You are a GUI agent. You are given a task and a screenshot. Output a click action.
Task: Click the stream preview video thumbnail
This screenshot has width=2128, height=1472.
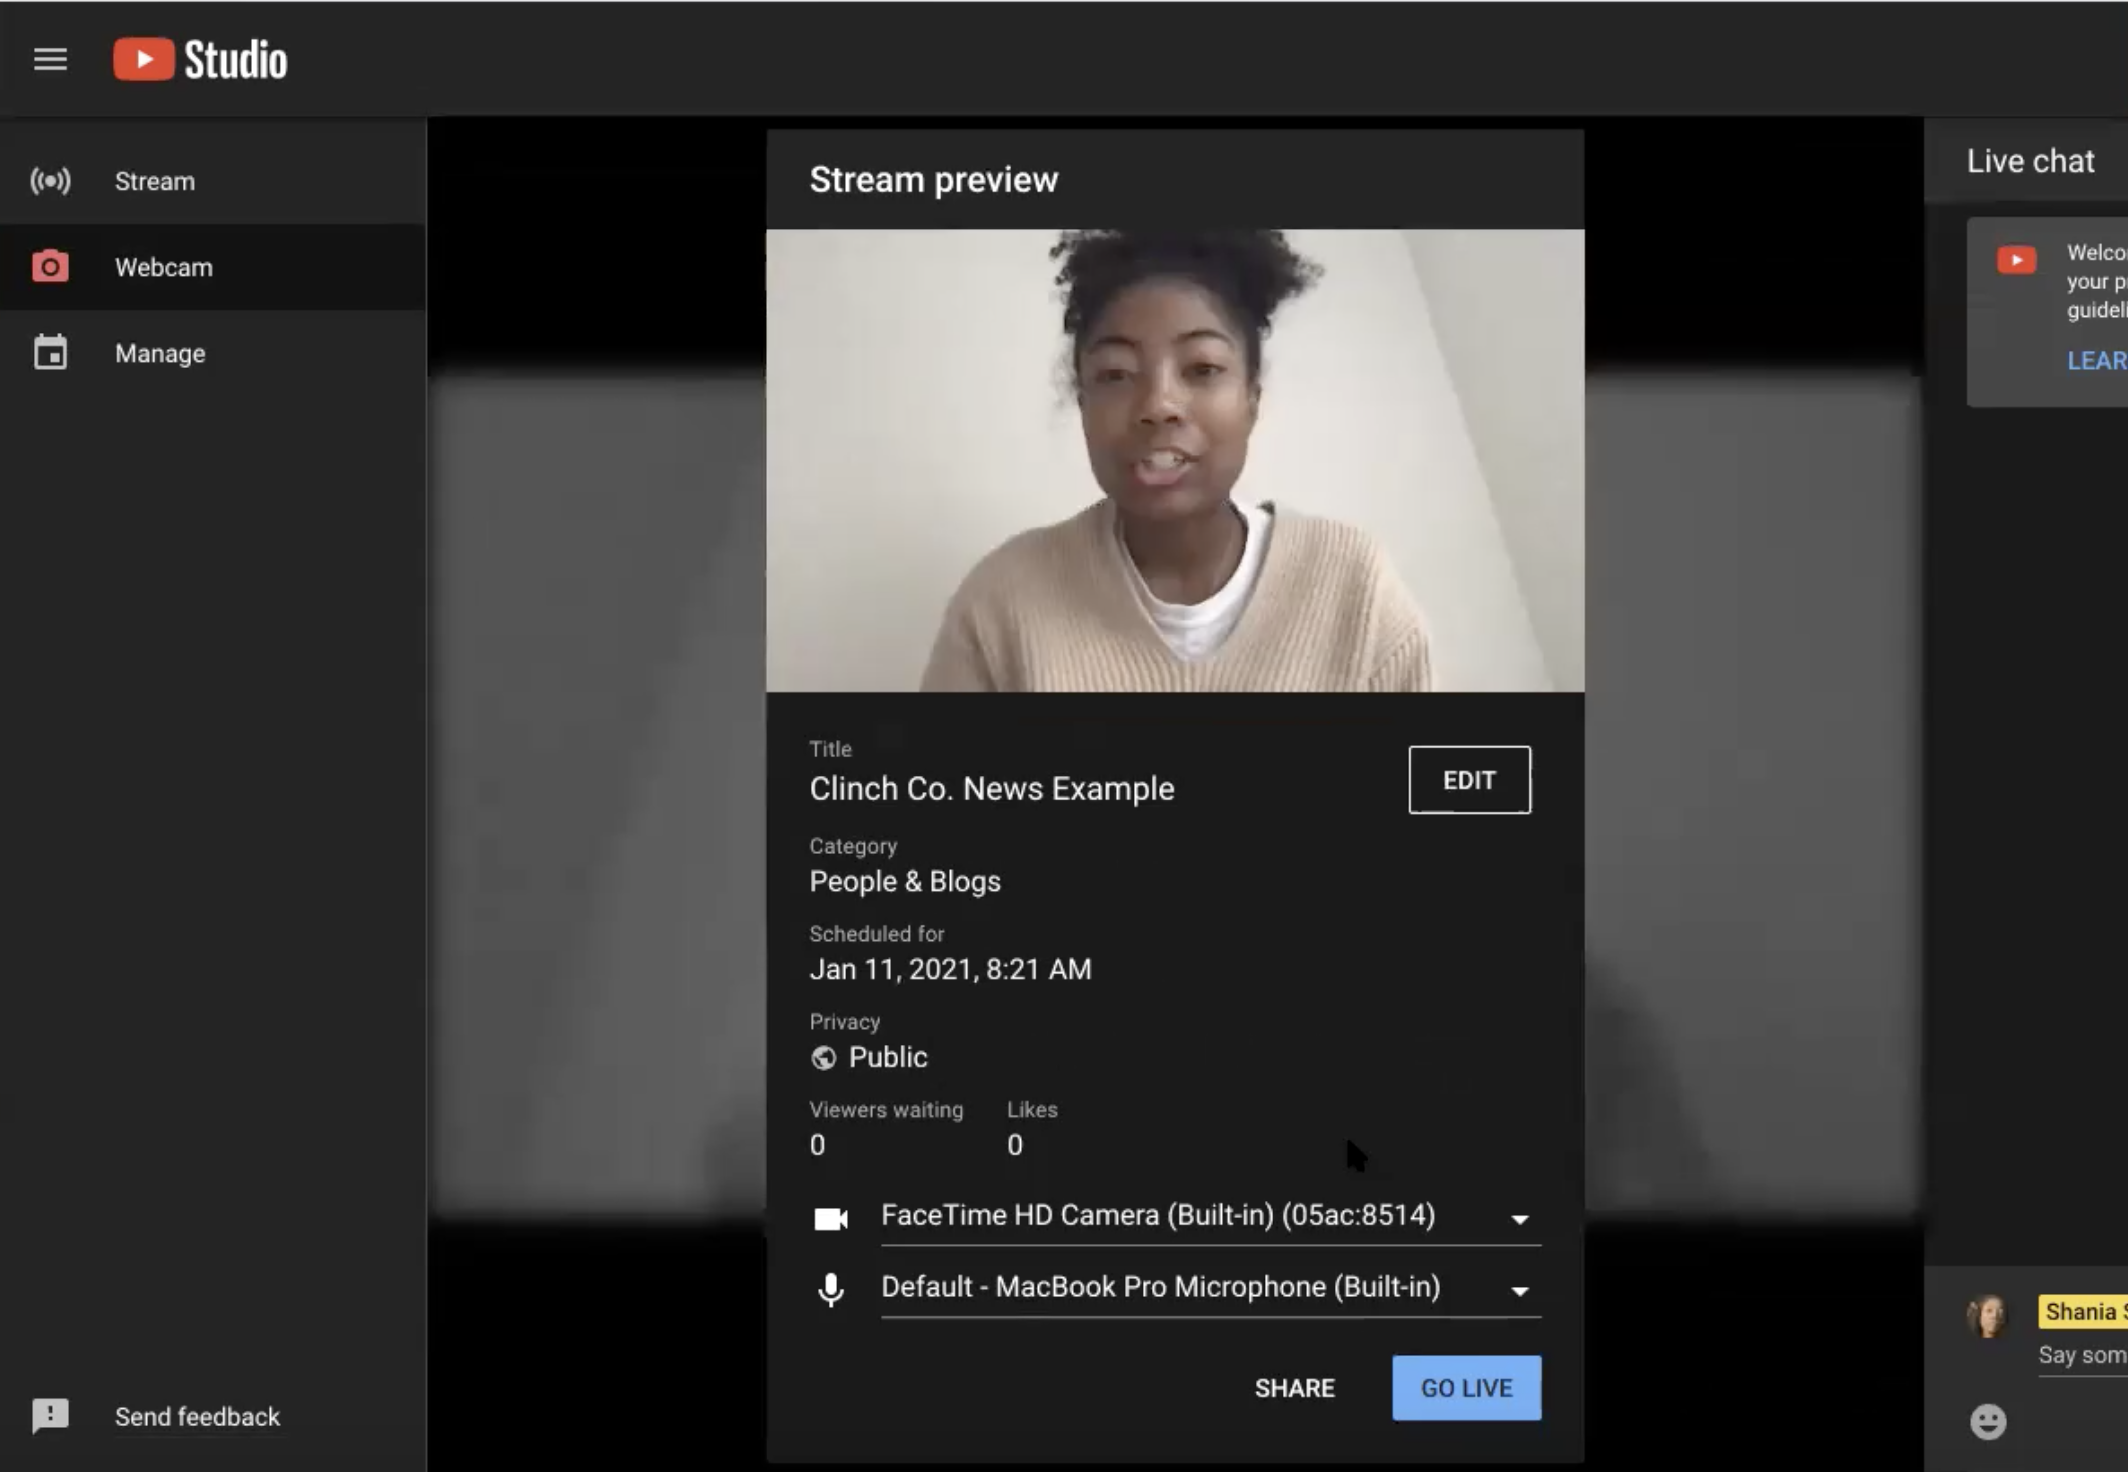click(1175, 460)
